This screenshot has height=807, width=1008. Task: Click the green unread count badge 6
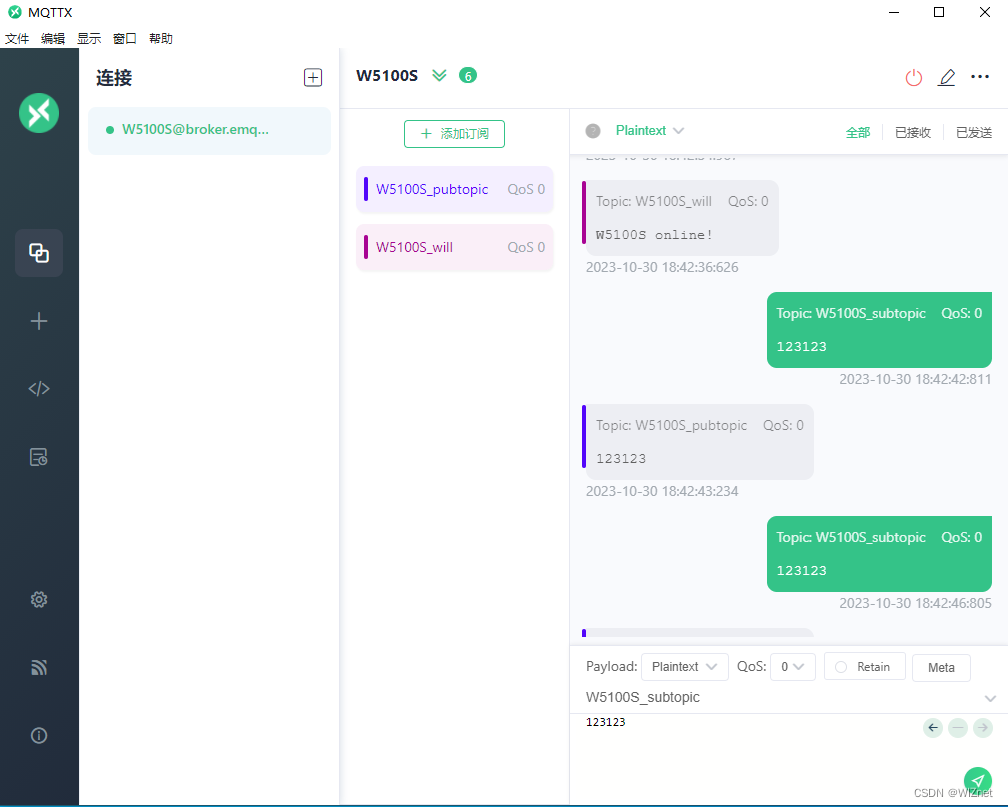tap(468, 76)
